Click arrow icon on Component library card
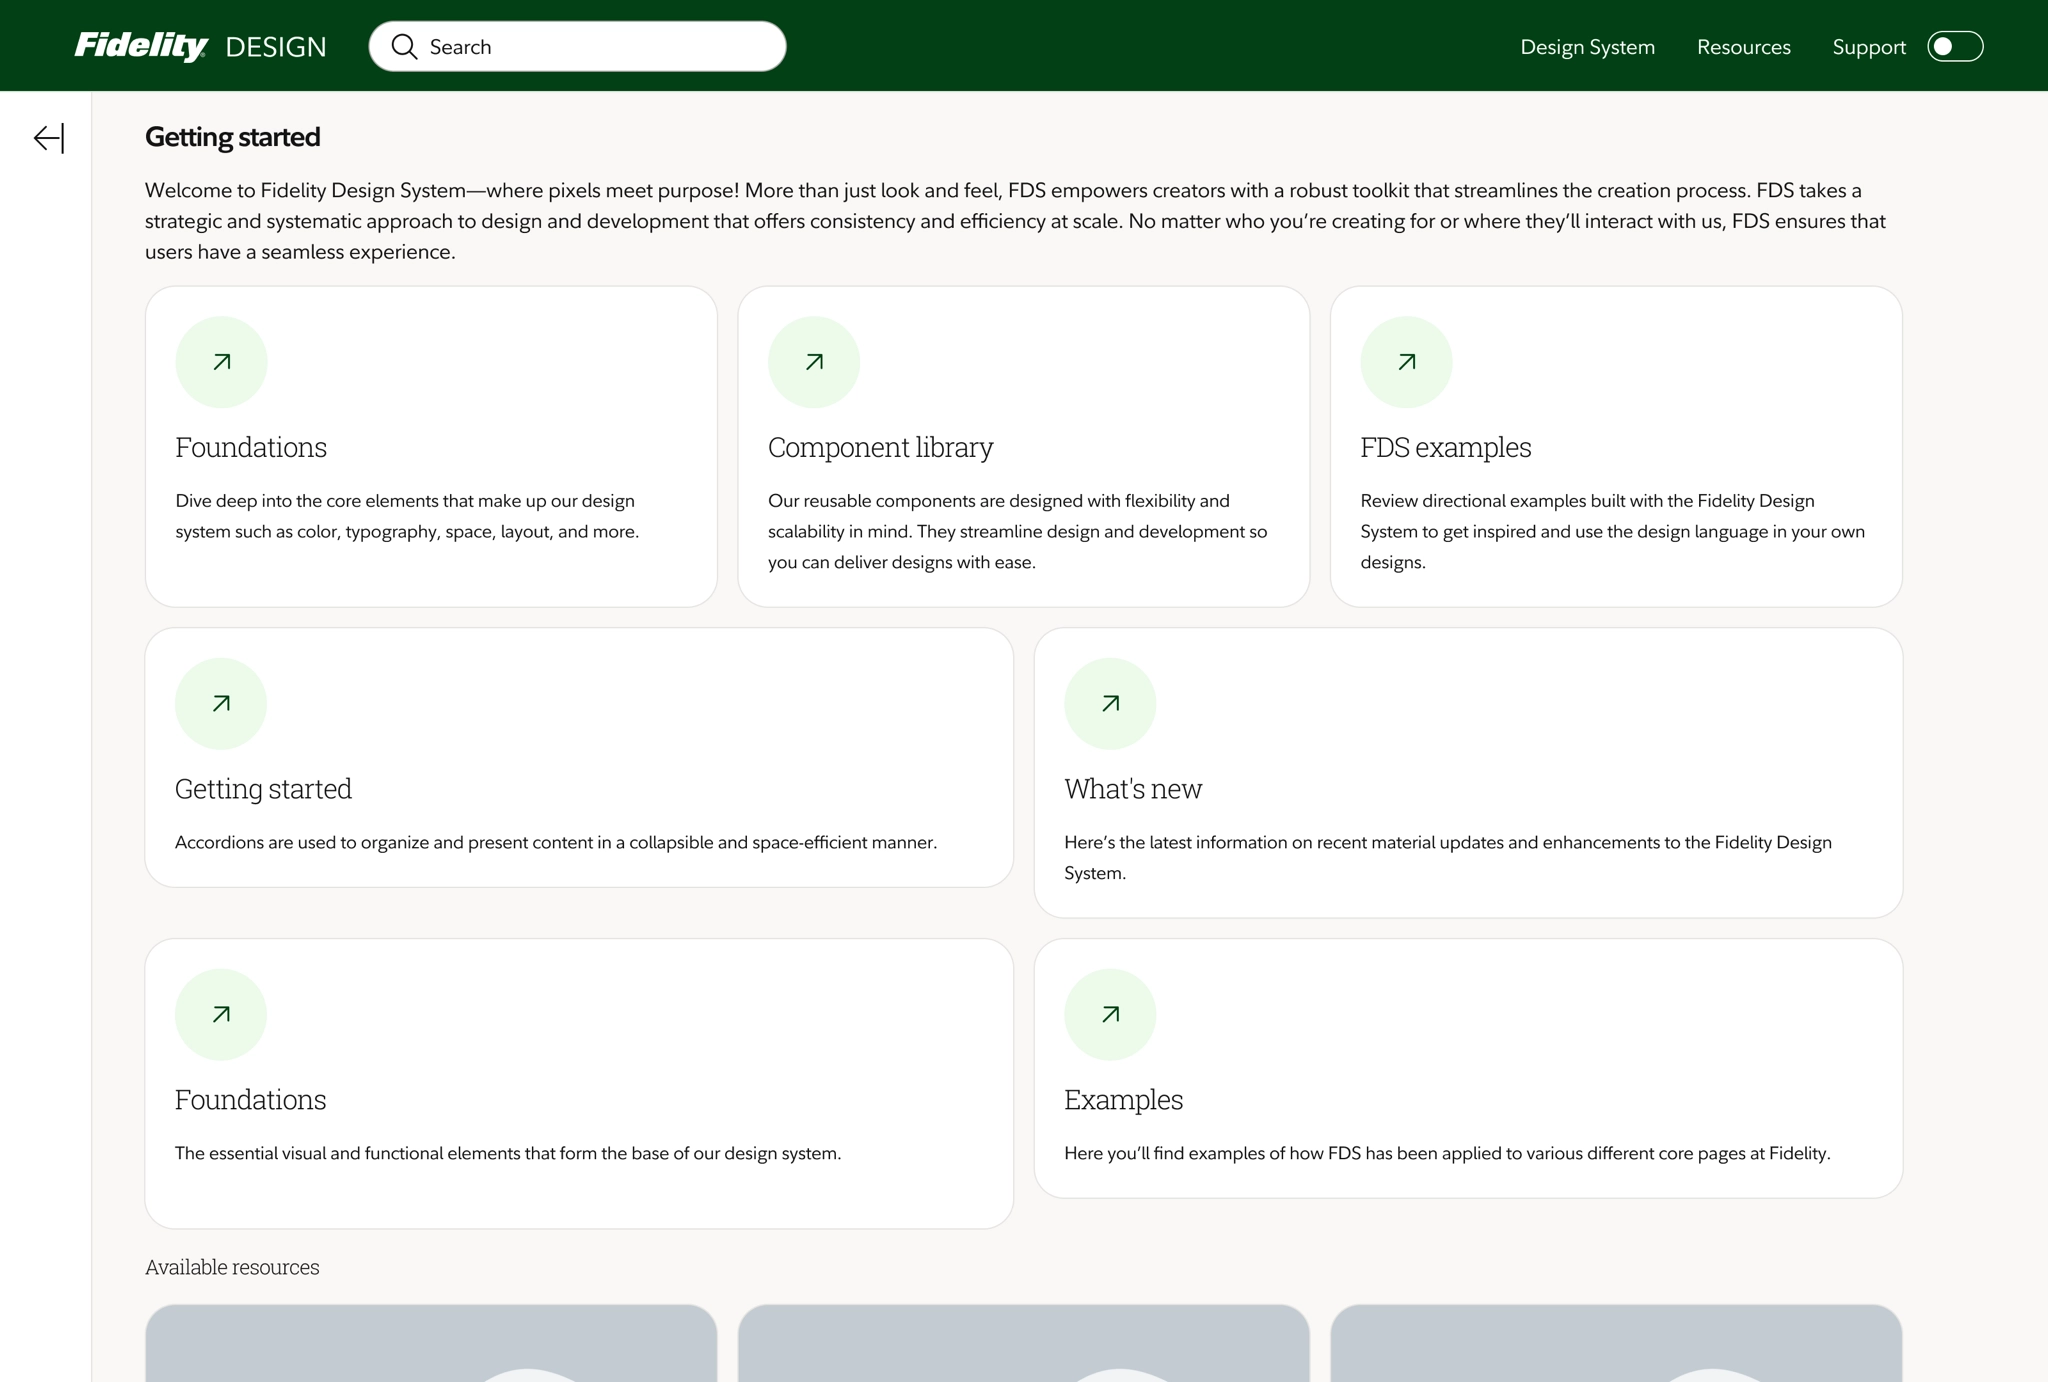This screenshot has width=2048, height=1382. [814, 362]
